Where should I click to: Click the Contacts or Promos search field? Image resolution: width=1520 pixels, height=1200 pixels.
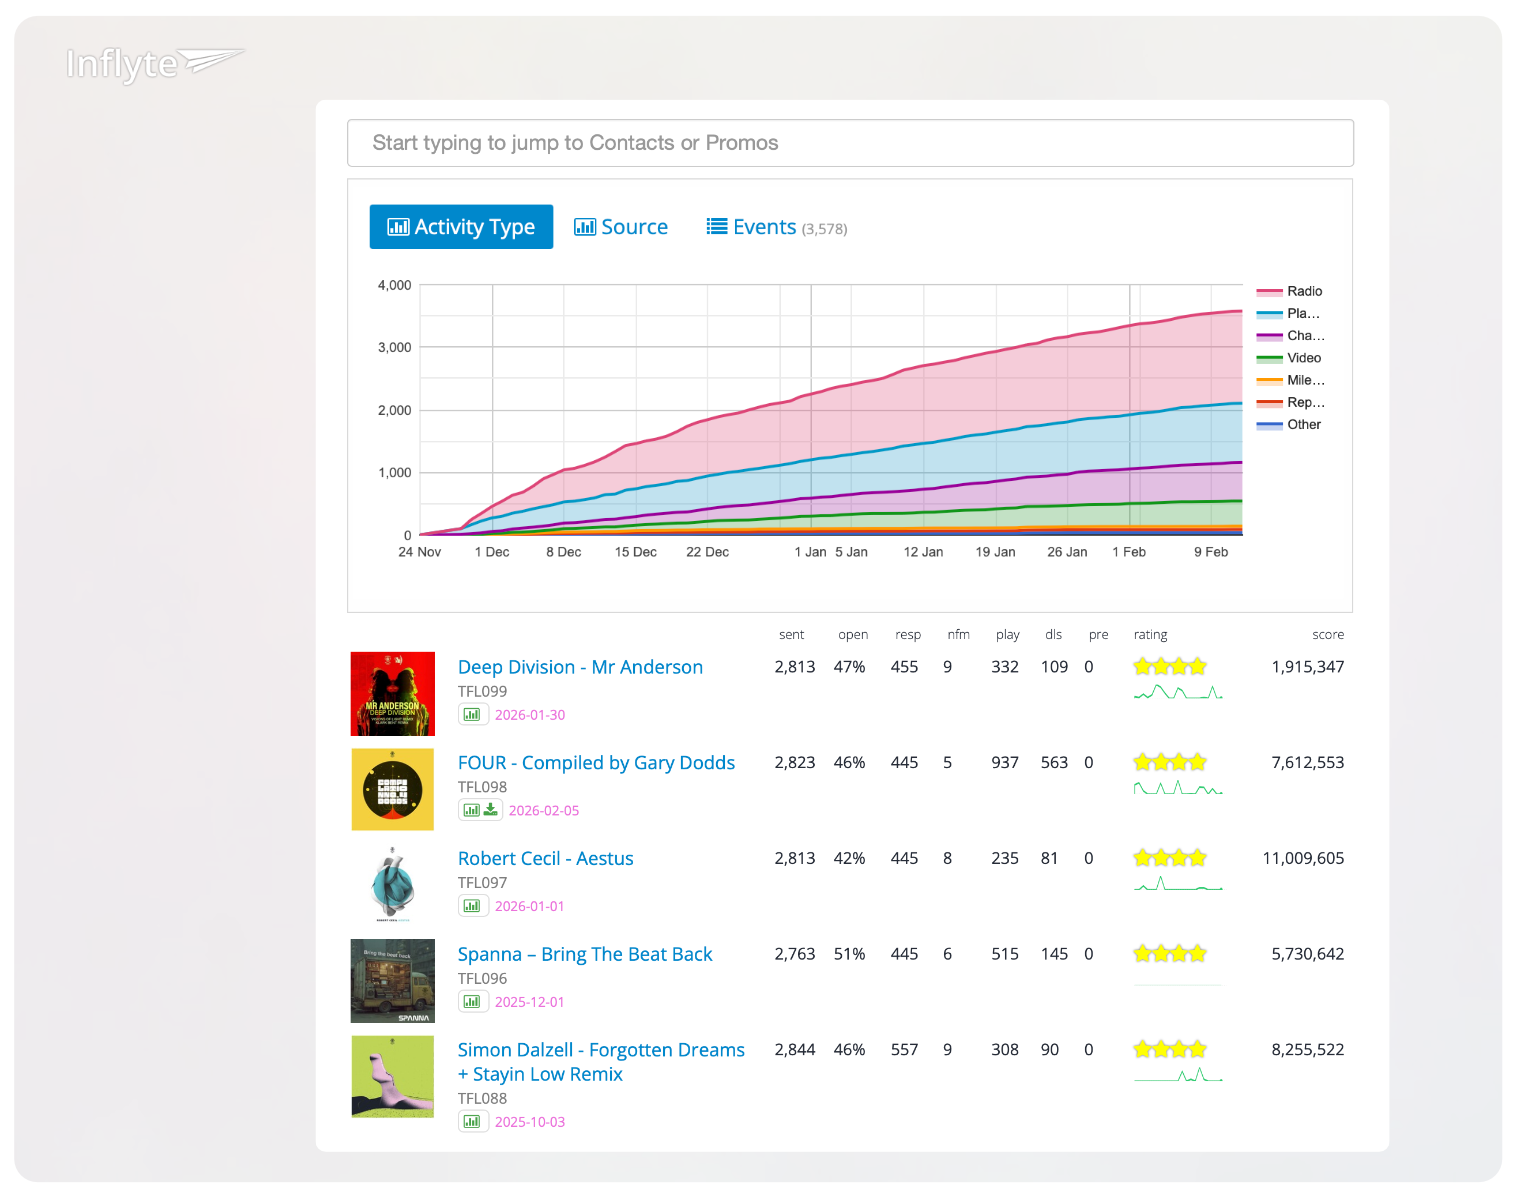(x=850, y=143)
